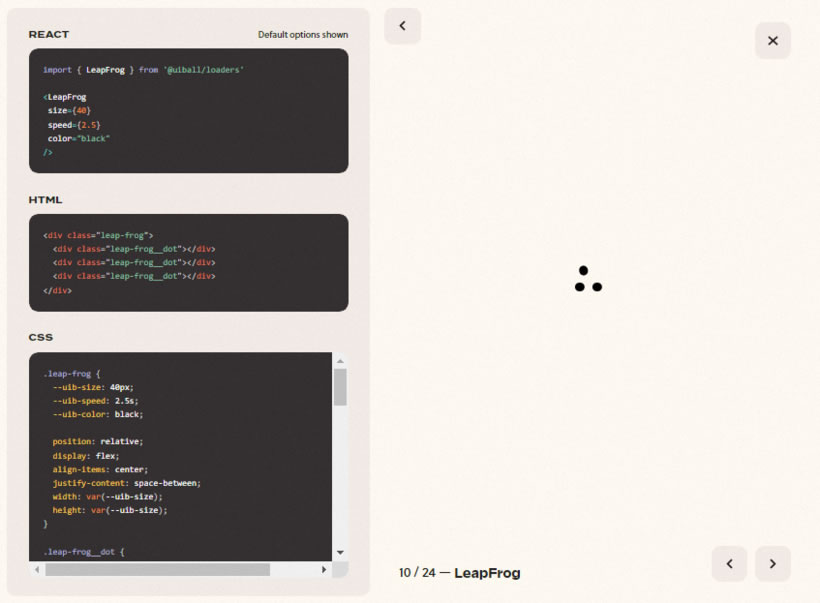Go to the next loader in the gallery
The width and height of the screenshot is (820, 603).
click(x=772, y=564)
